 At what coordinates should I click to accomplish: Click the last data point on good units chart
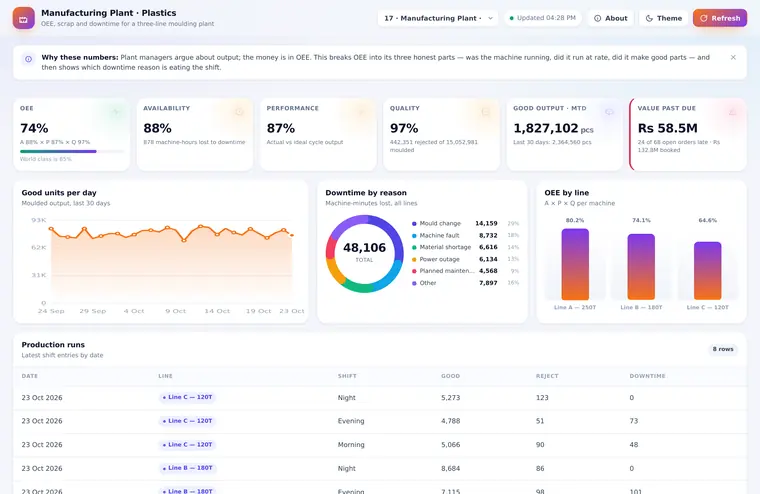[x=292, y=235]
